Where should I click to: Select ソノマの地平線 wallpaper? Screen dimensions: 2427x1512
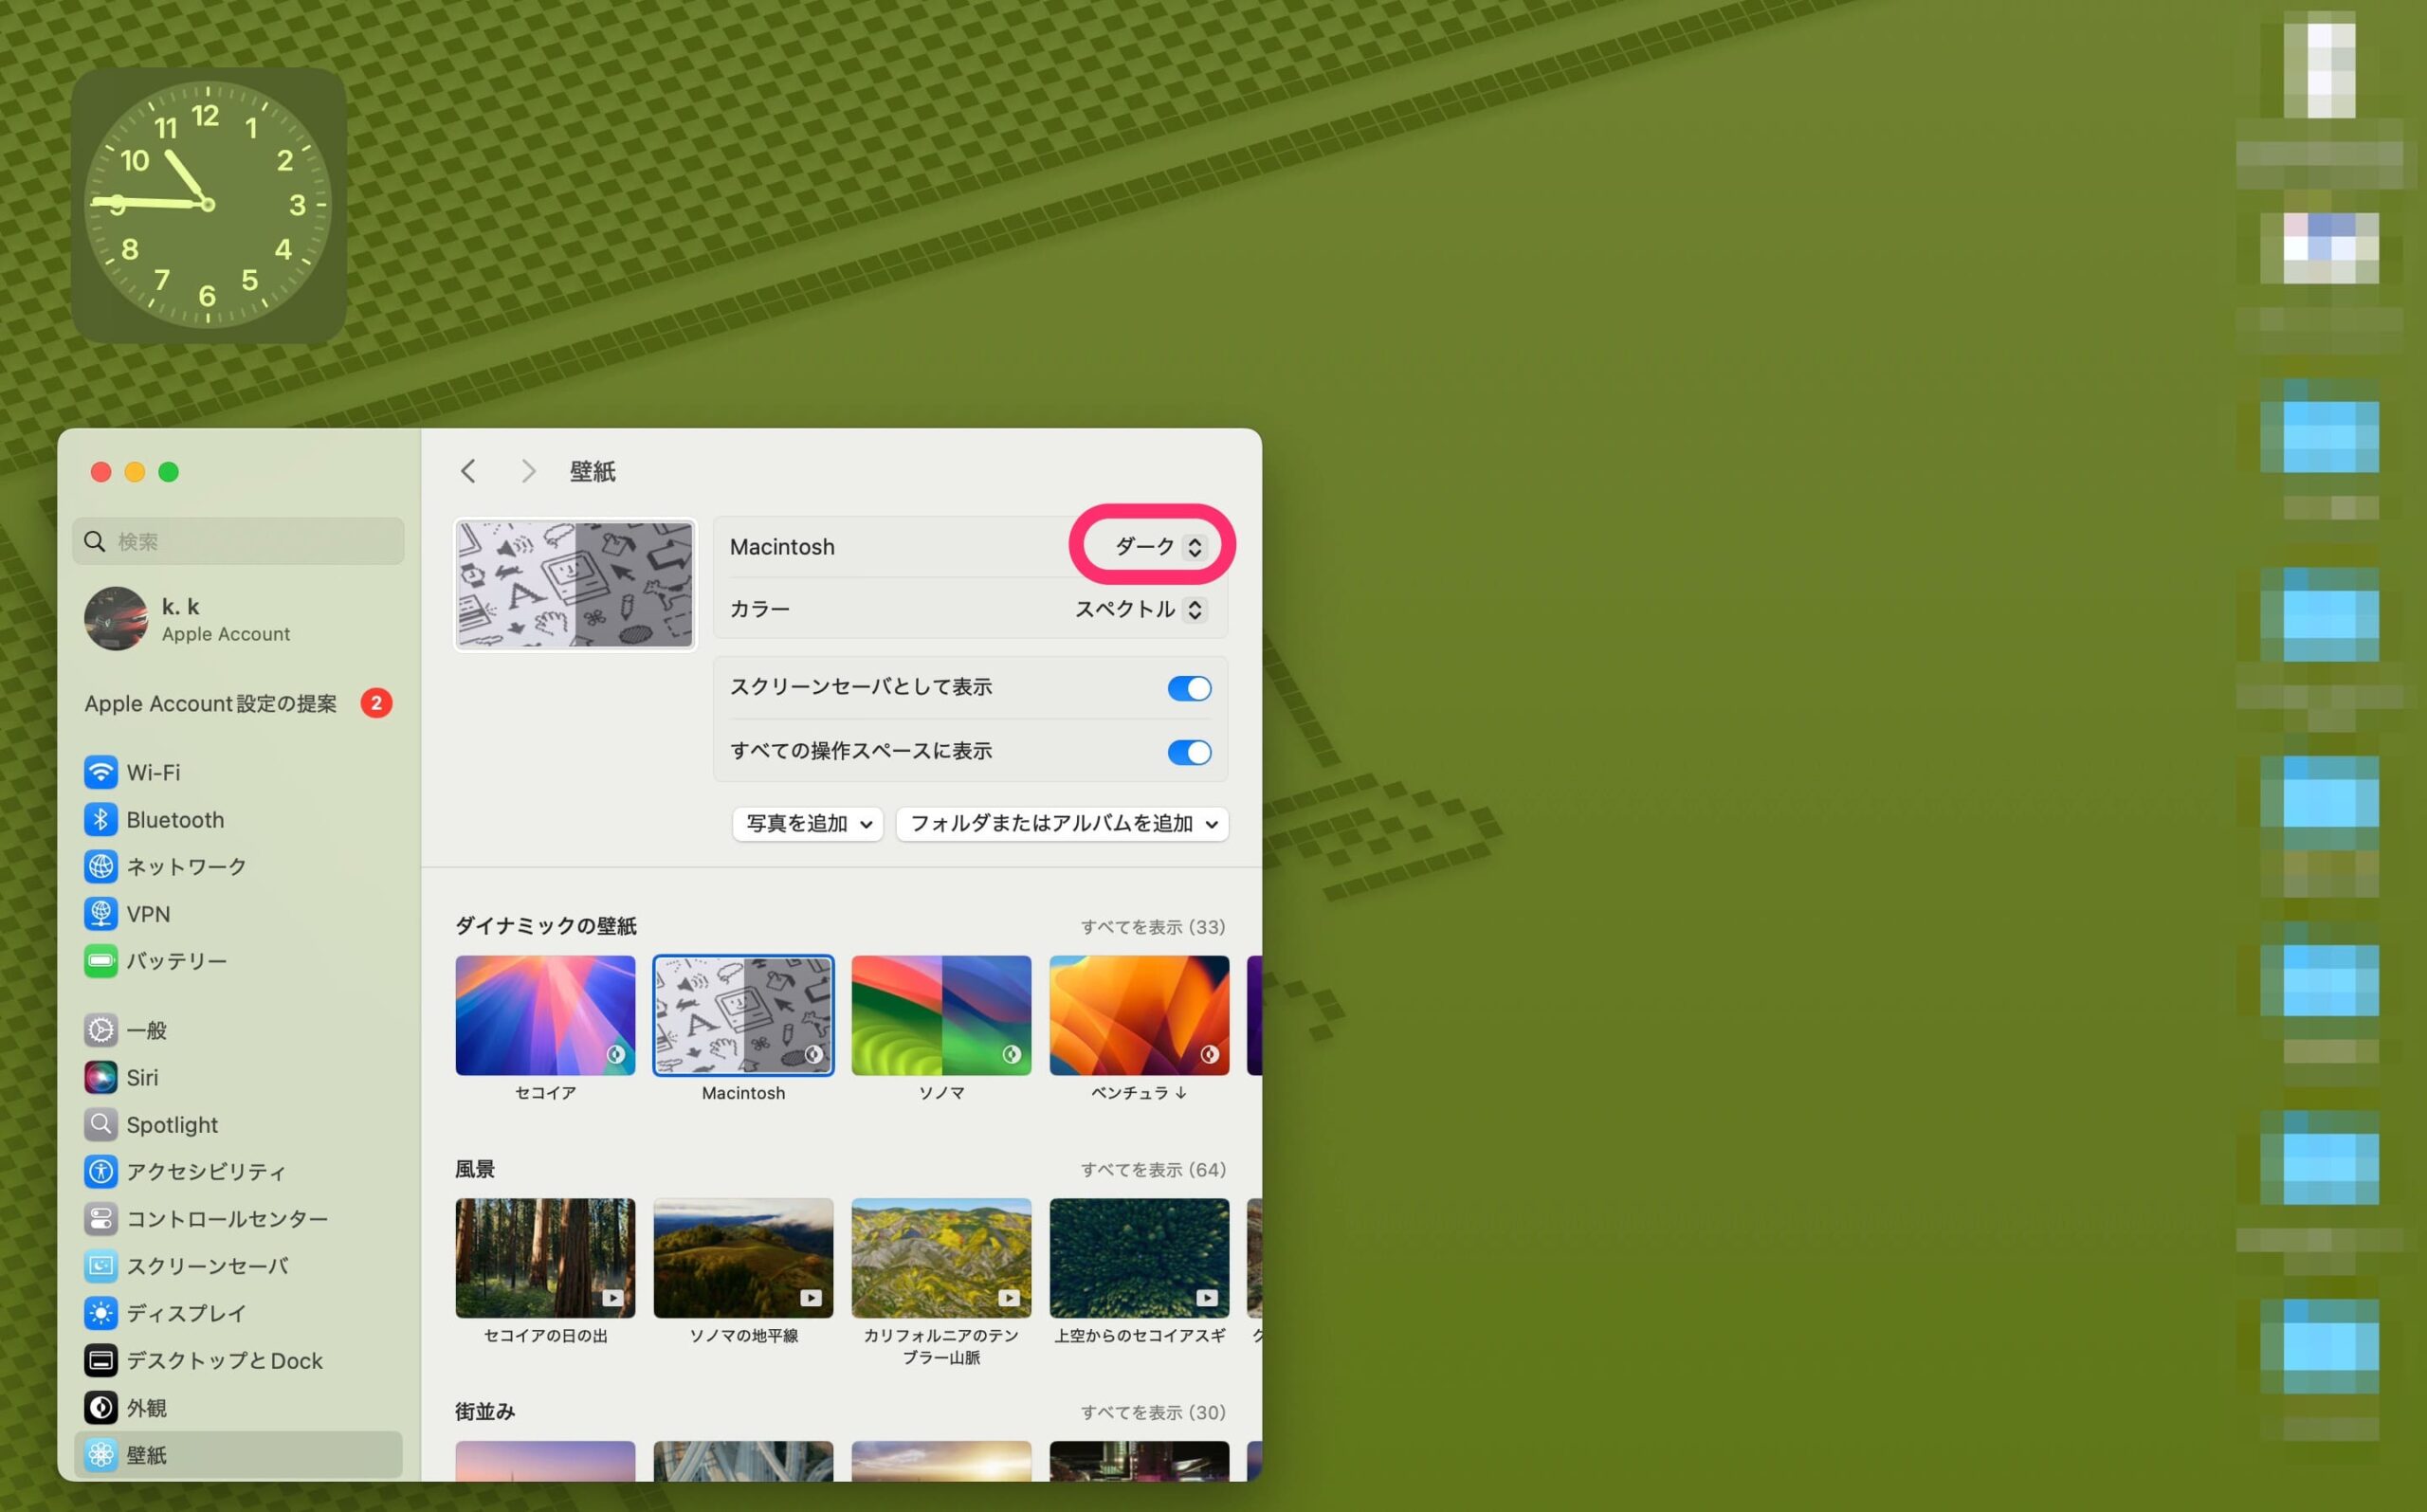pyautogui.click(x=743, y=1258)
